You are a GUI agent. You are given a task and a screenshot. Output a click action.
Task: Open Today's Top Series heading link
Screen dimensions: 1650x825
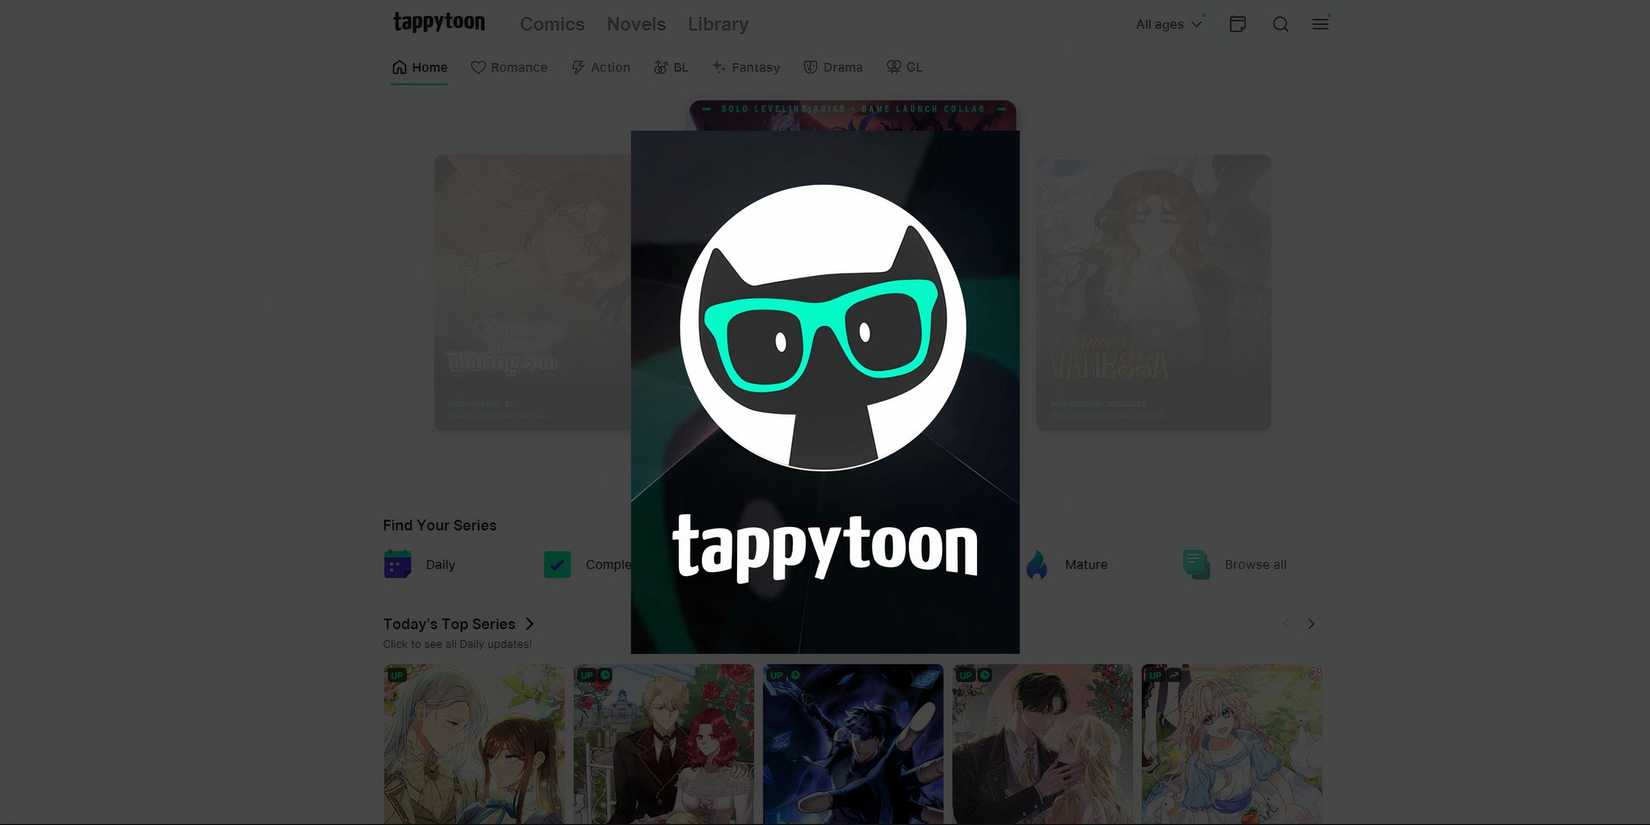(449, 624)
